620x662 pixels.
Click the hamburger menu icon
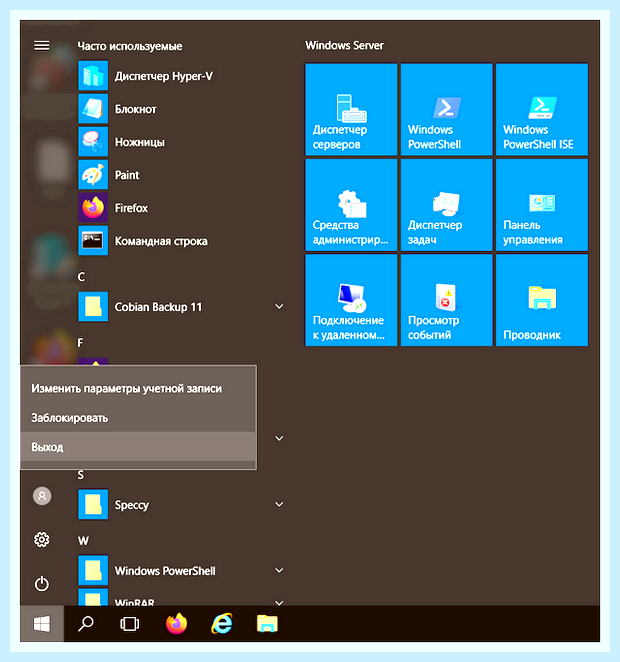[42, 46]
